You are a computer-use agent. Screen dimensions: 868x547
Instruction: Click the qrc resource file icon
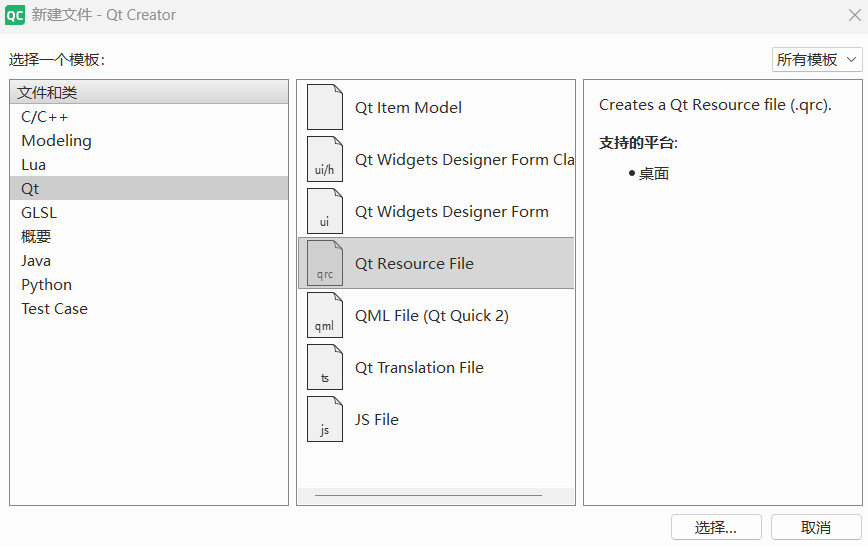pos(325,263)
